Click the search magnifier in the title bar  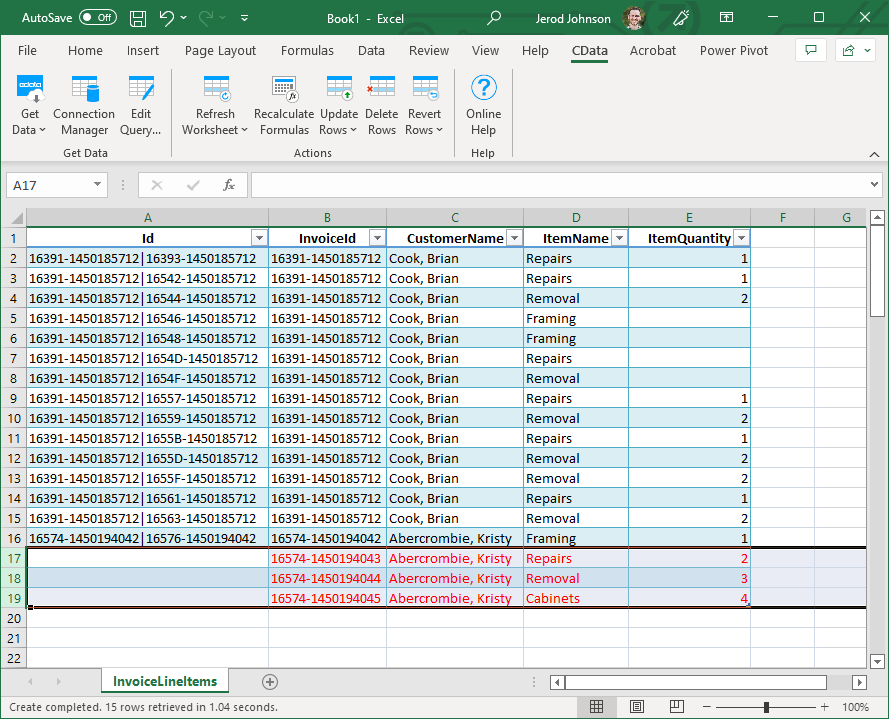(494, 18)
